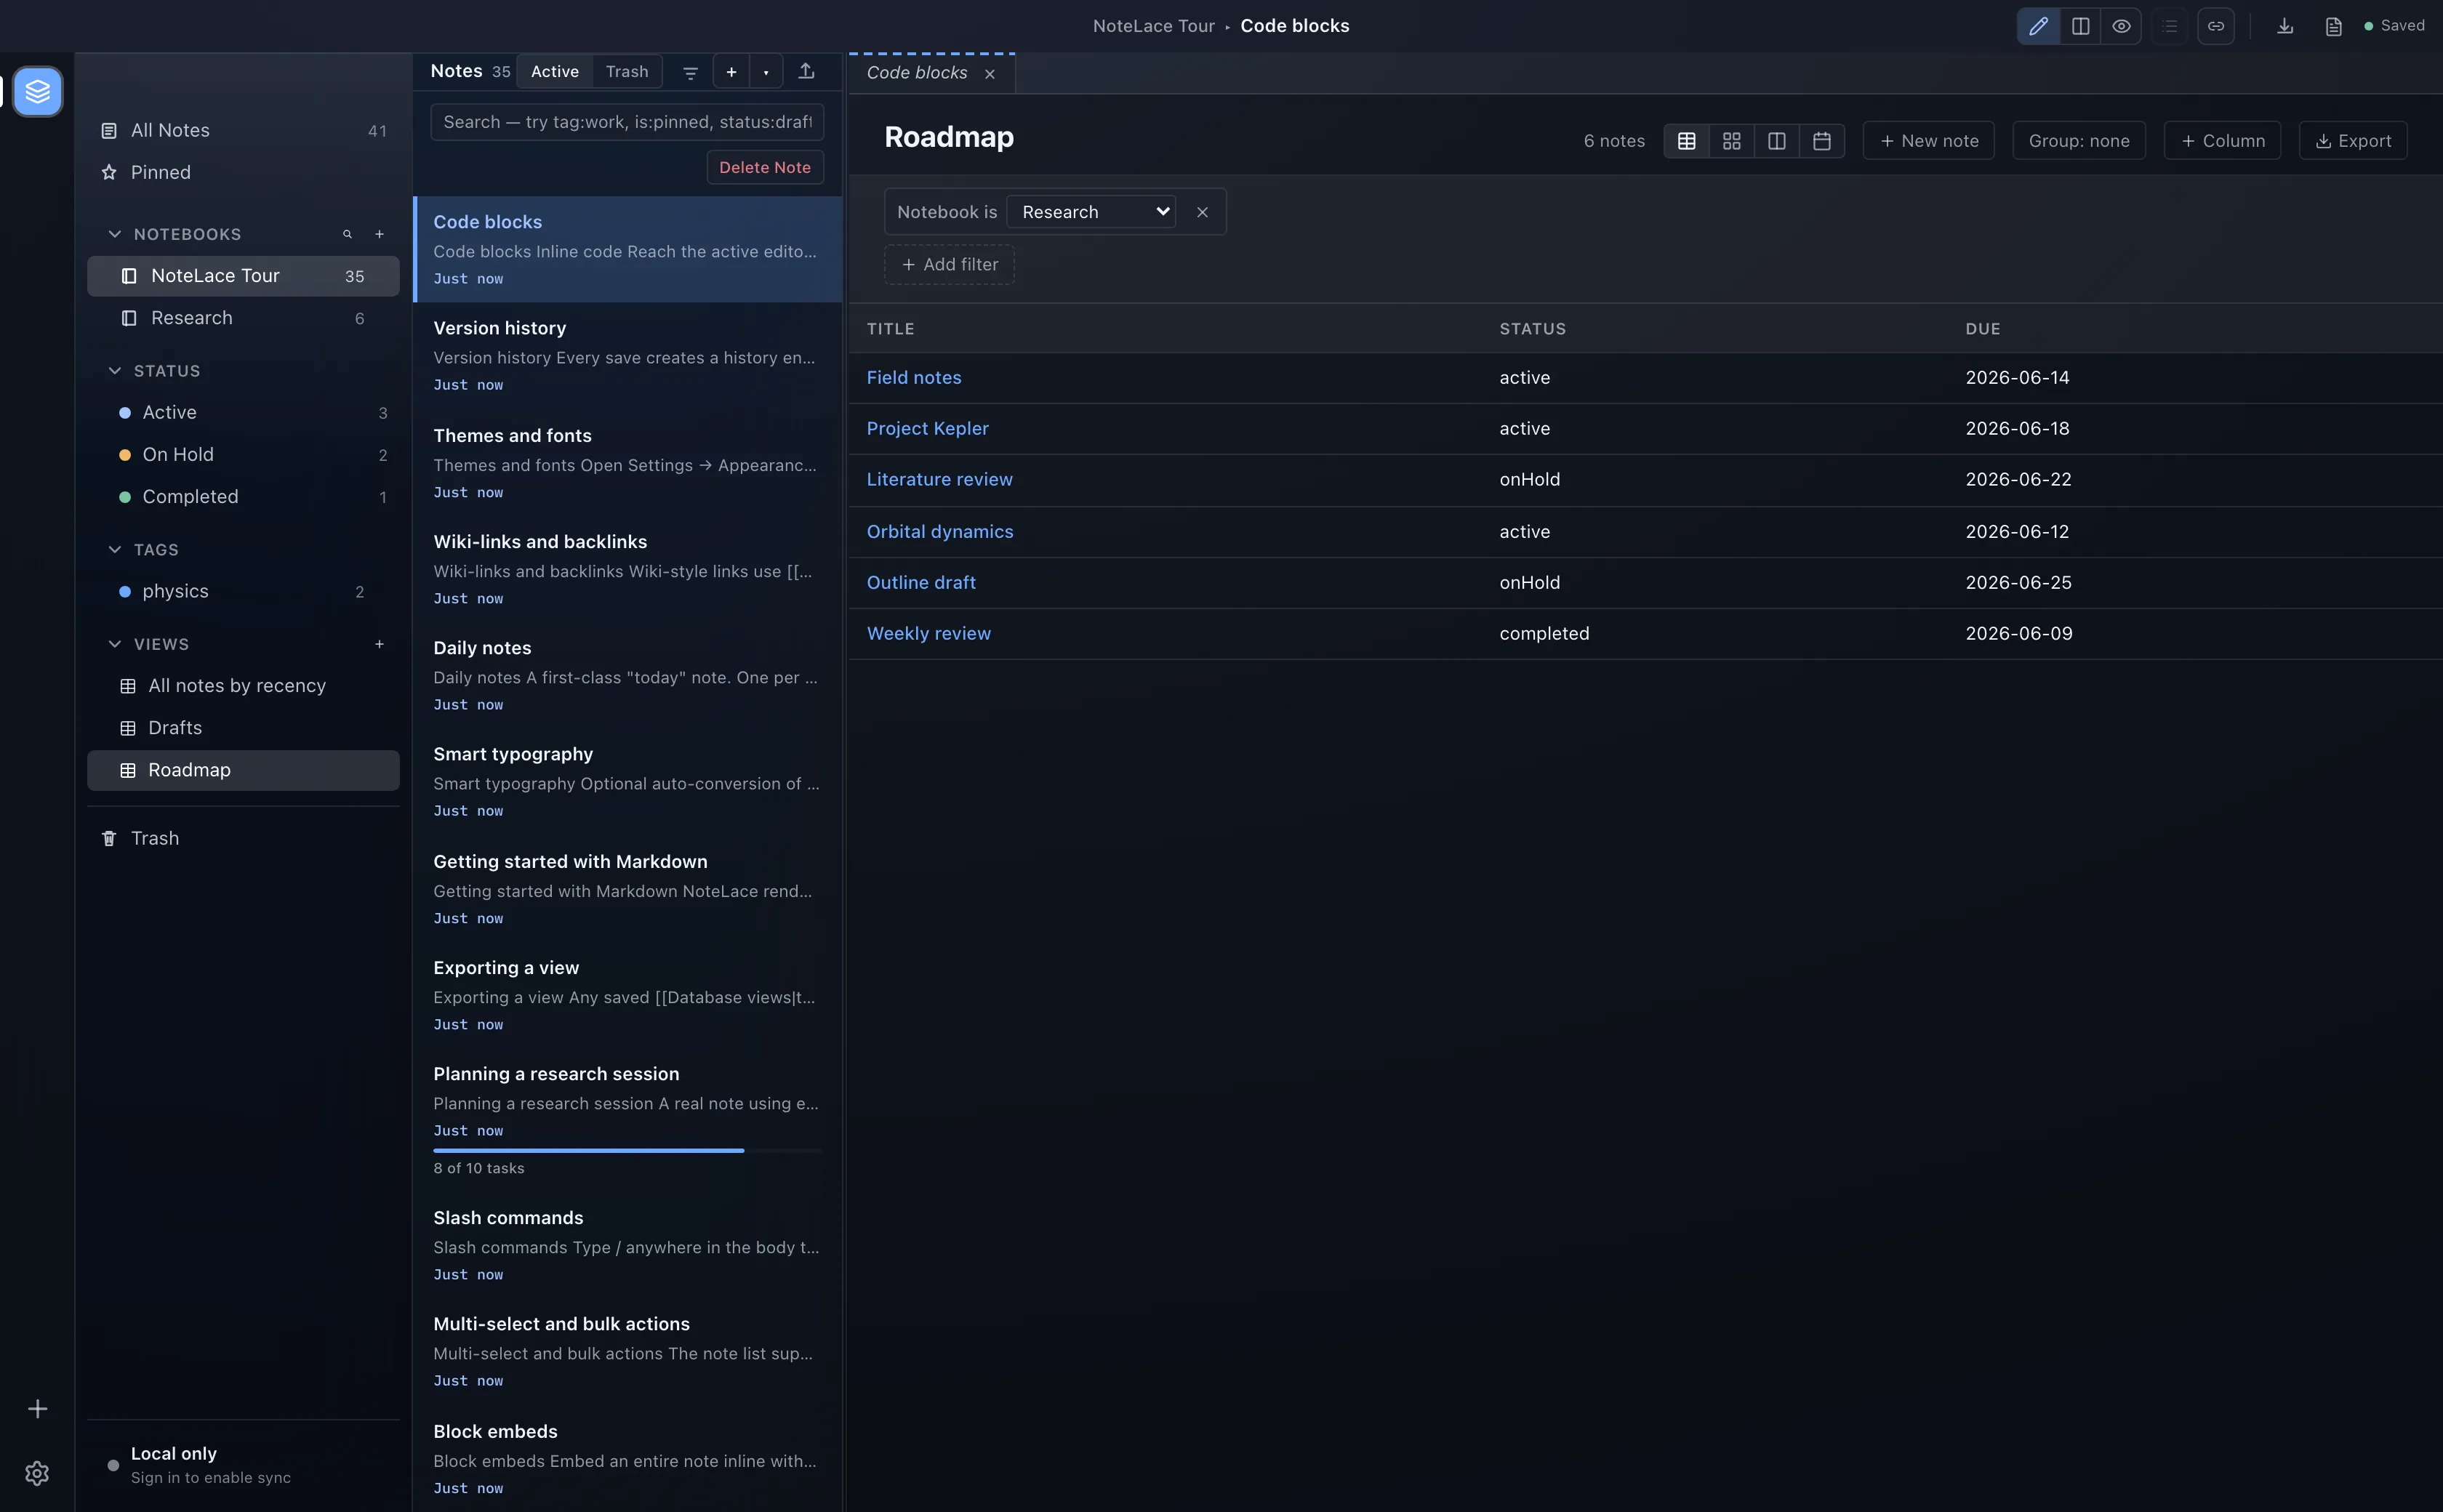Export the Roadmap view

pos(2352,141)
